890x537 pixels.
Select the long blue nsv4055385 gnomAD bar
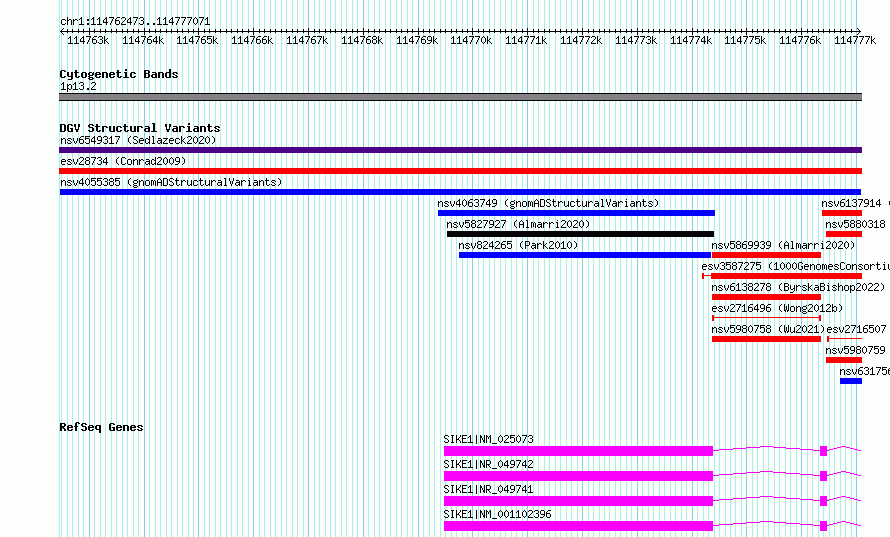click(460, 192)
